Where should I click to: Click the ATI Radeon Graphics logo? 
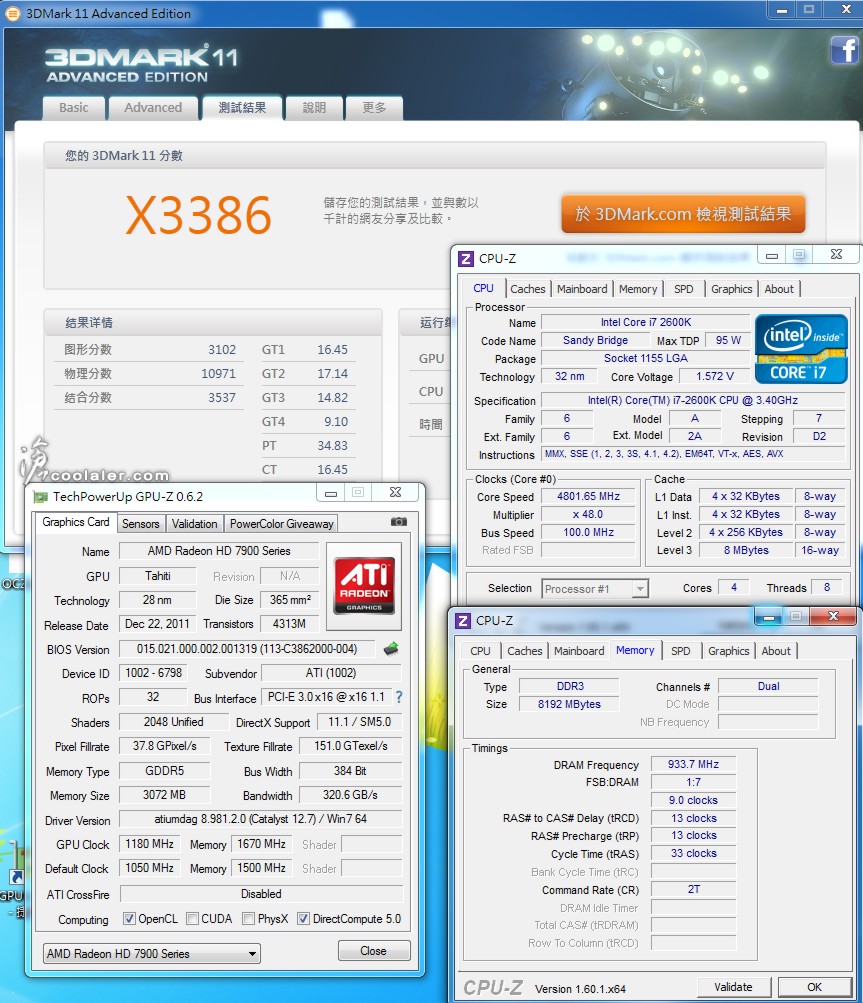[x=364, y=585]
